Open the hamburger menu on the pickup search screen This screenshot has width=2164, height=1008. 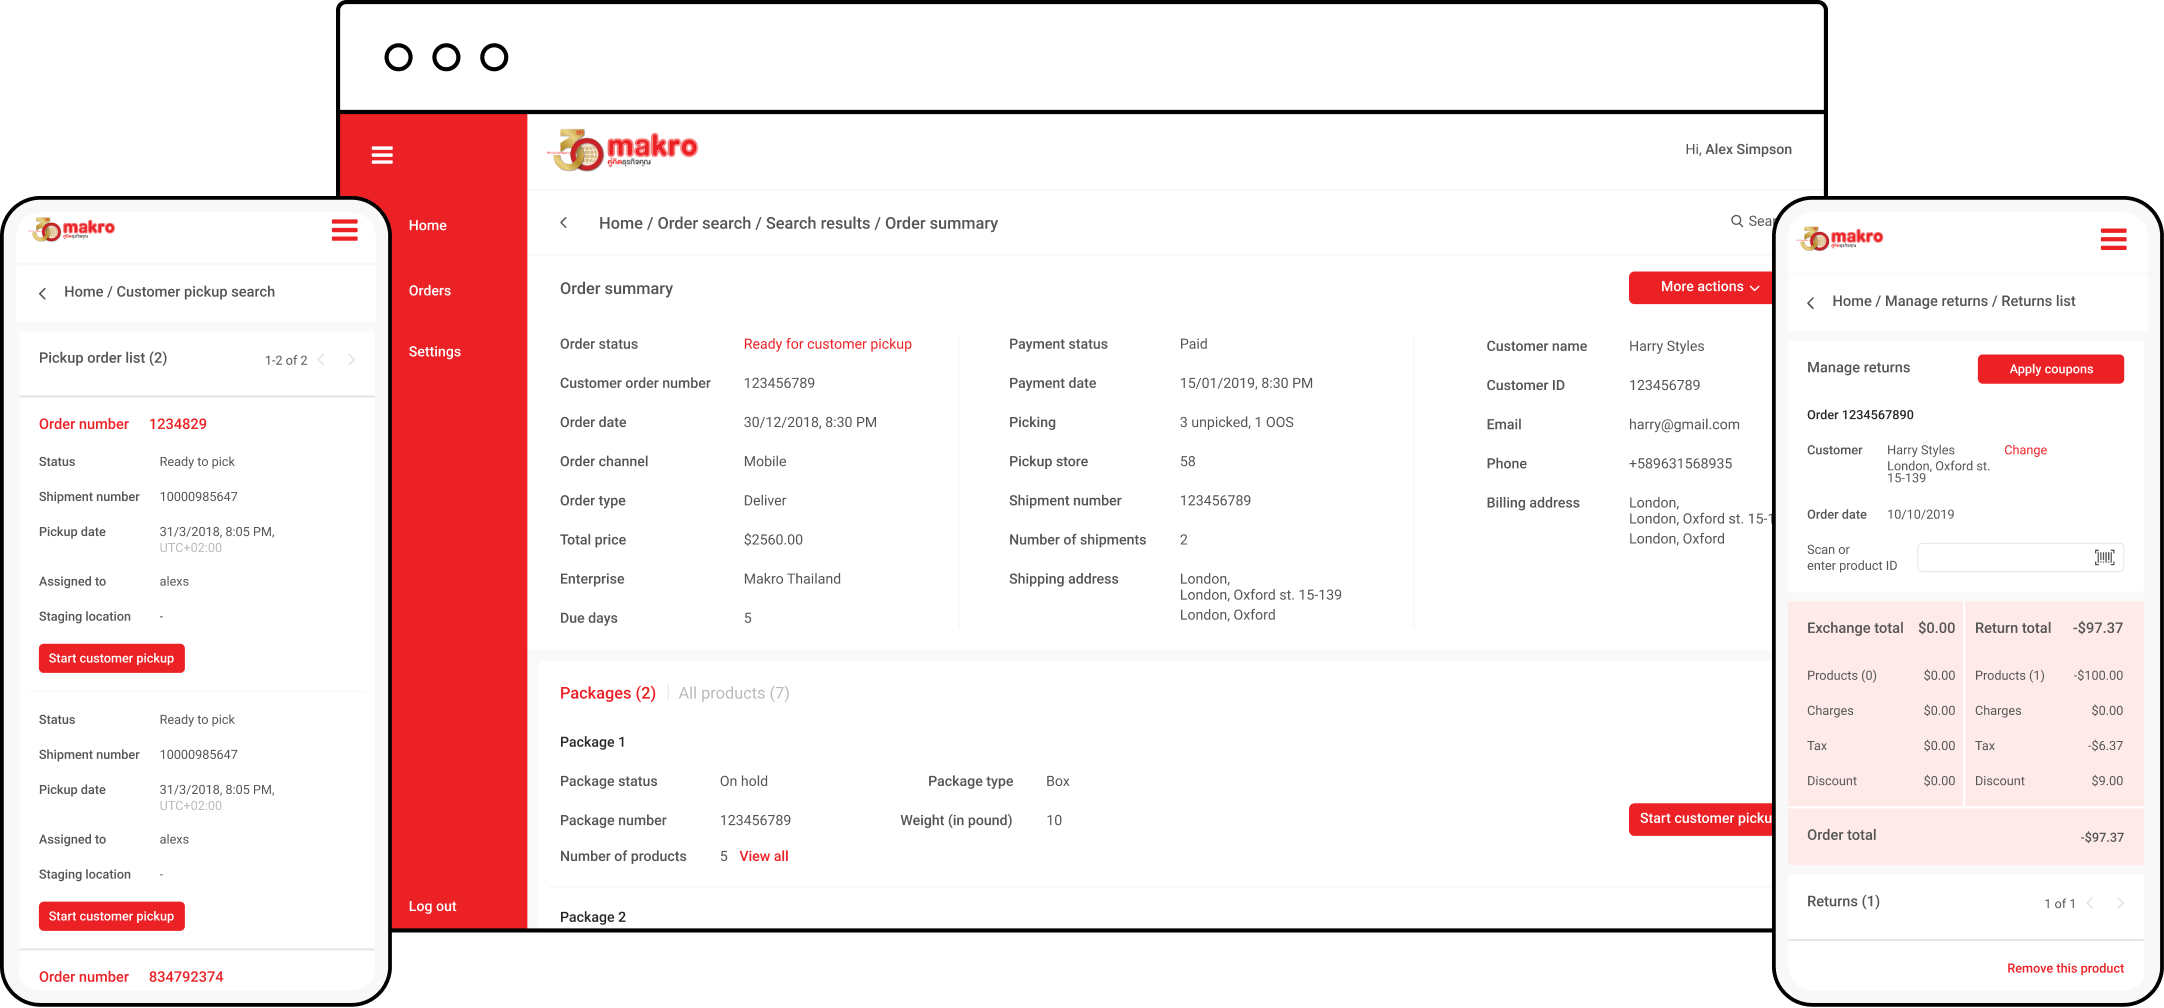tap(344, 229)
